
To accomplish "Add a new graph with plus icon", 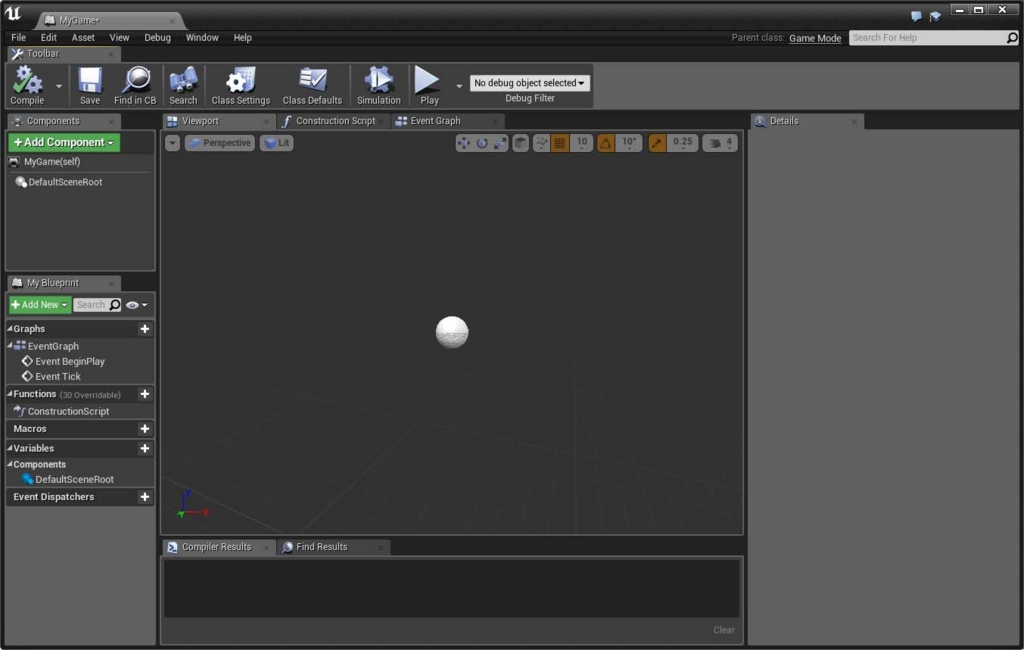I will click(x=145, y=329).
